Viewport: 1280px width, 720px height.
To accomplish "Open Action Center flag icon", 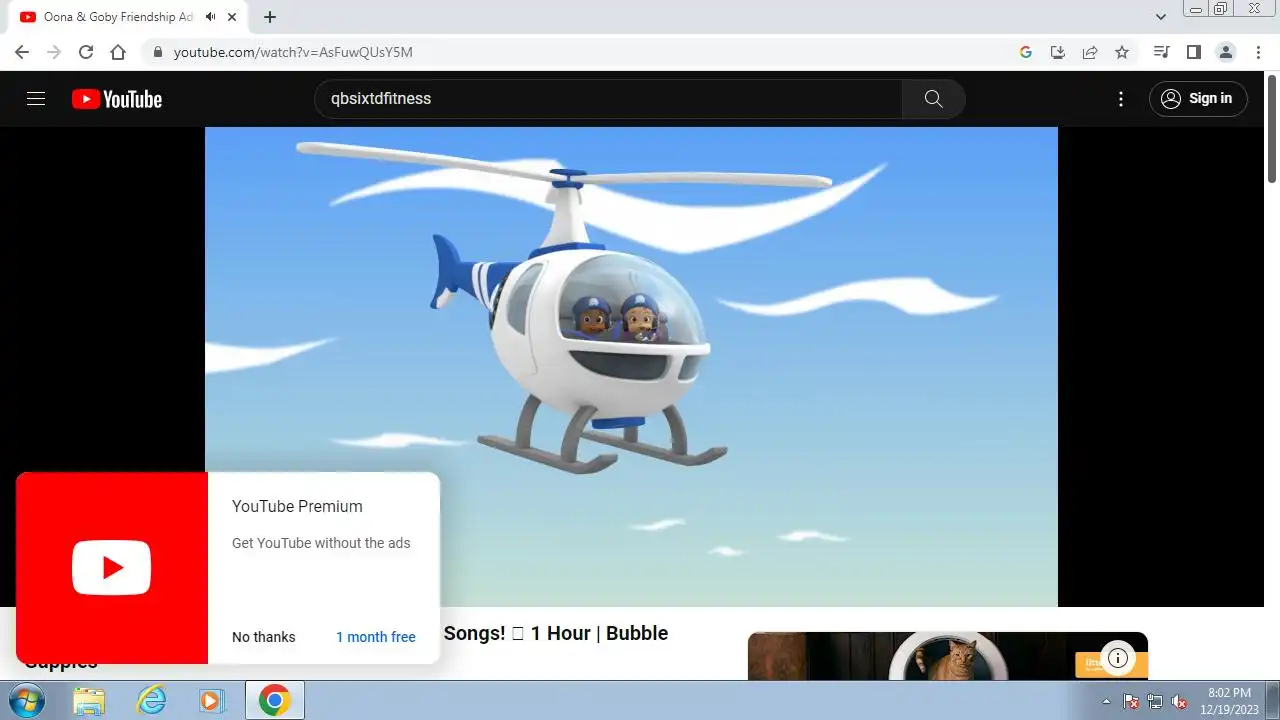I will click(x=1131, y=701).
